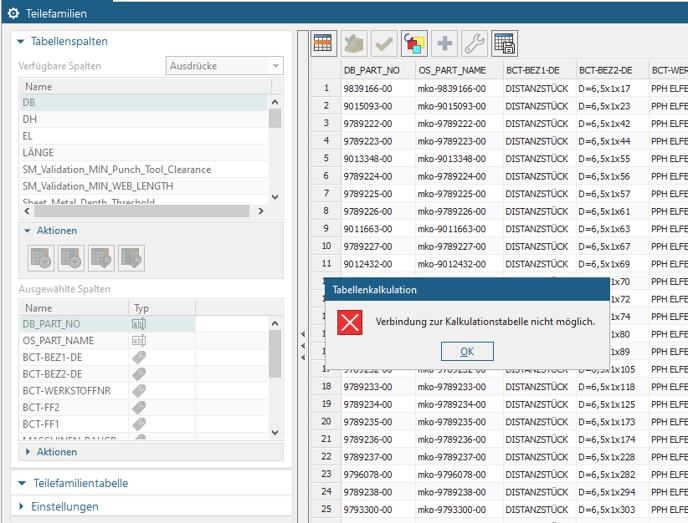Screen dimensions: 688x523
Task: Open the Ausdrücke dropdown for available columns
Action: (225, 66)
